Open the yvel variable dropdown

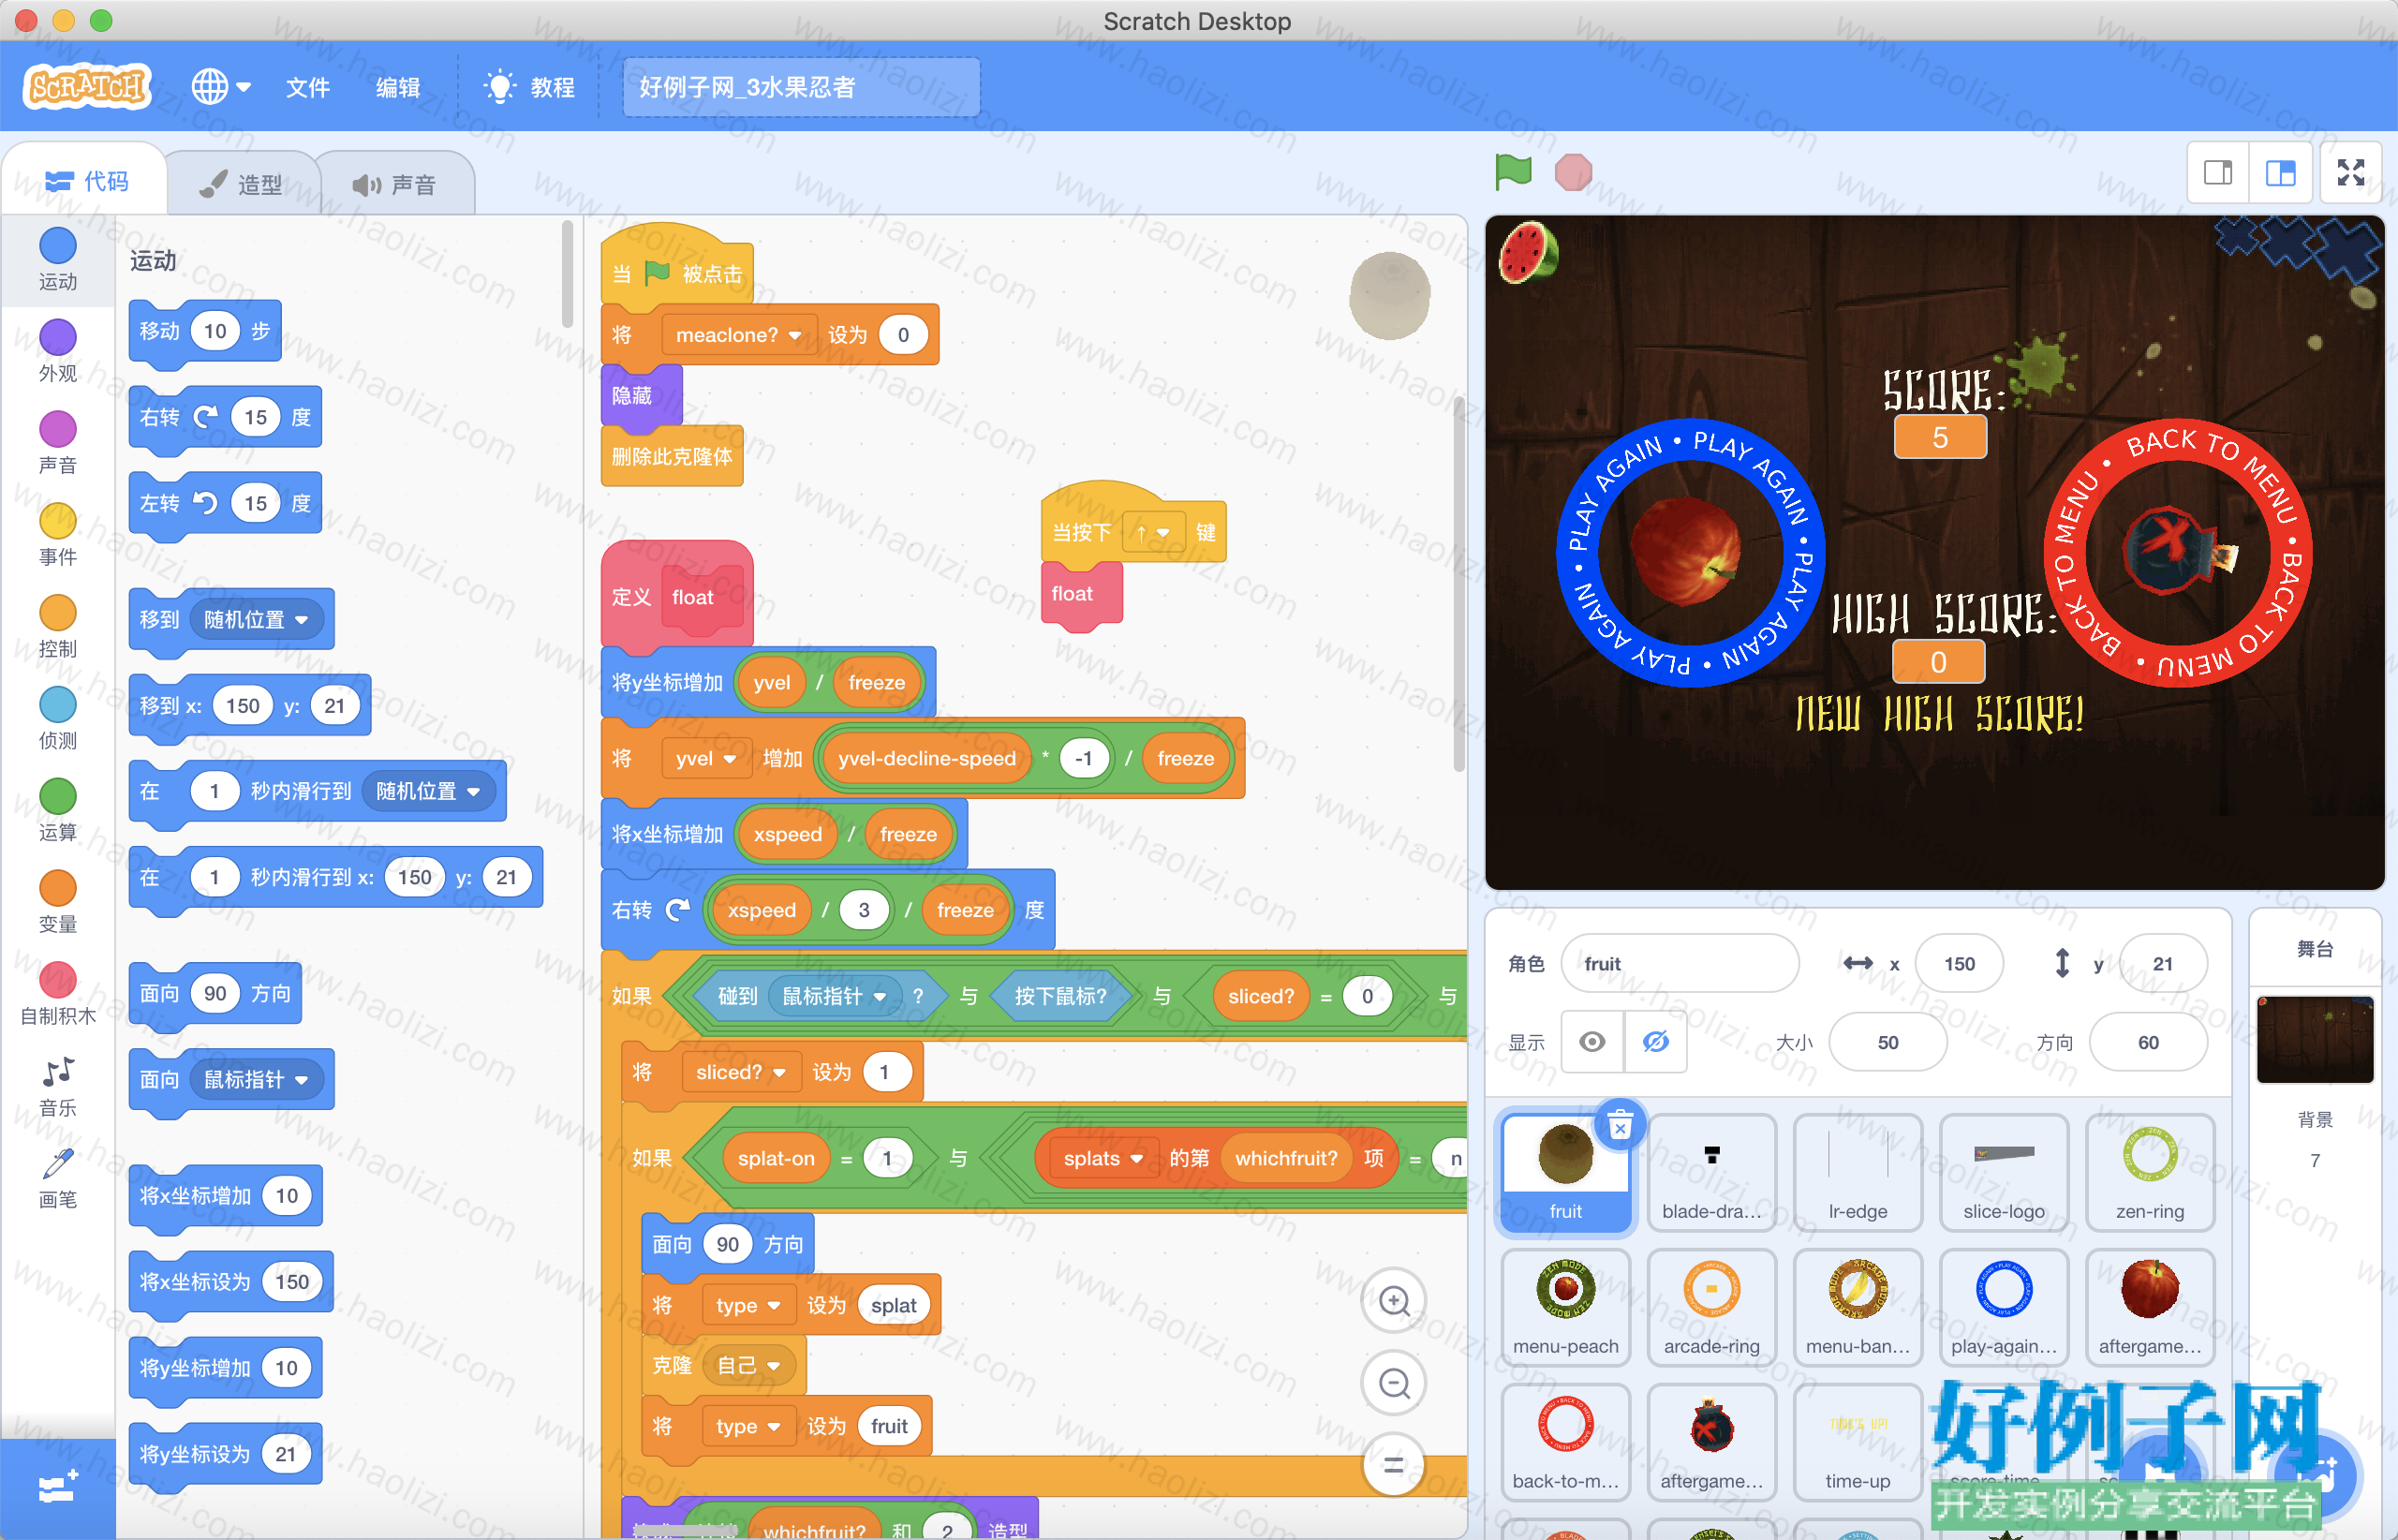pos(706,759)
